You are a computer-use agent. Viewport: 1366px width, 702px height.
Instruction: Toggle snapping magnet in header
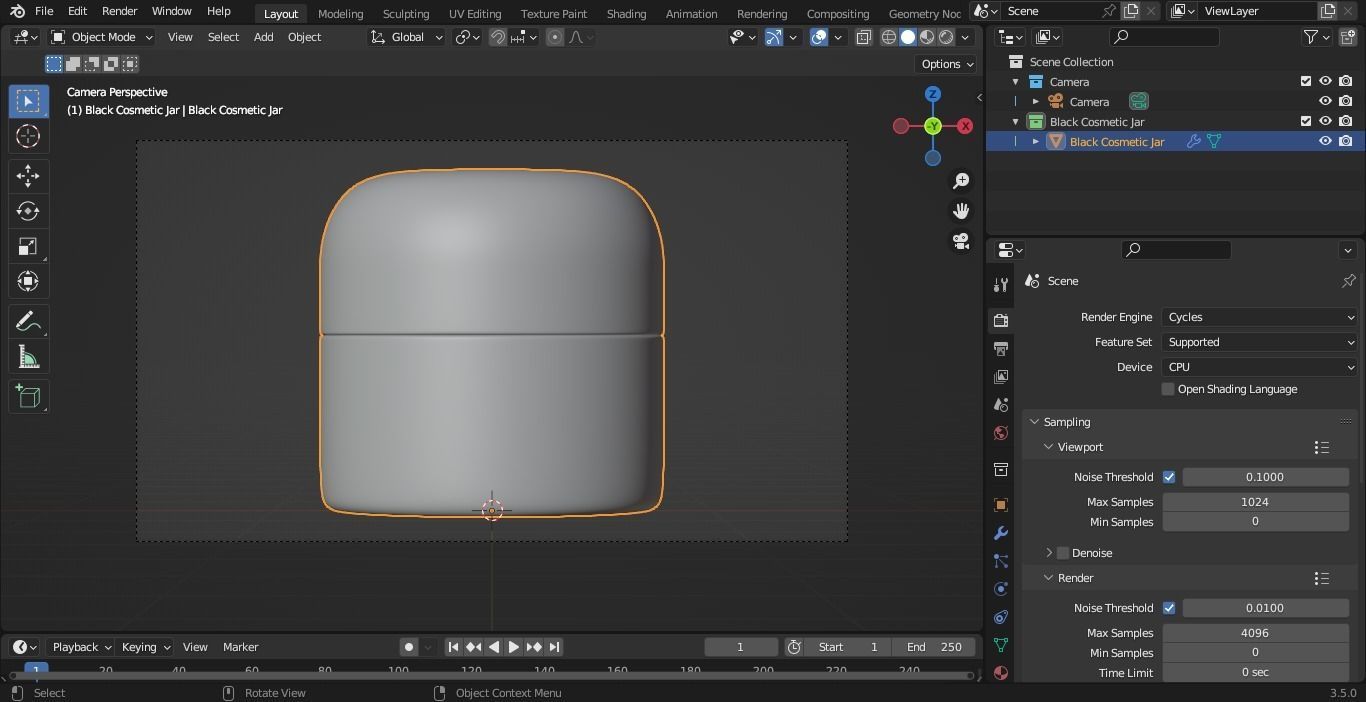pos(497,37)
